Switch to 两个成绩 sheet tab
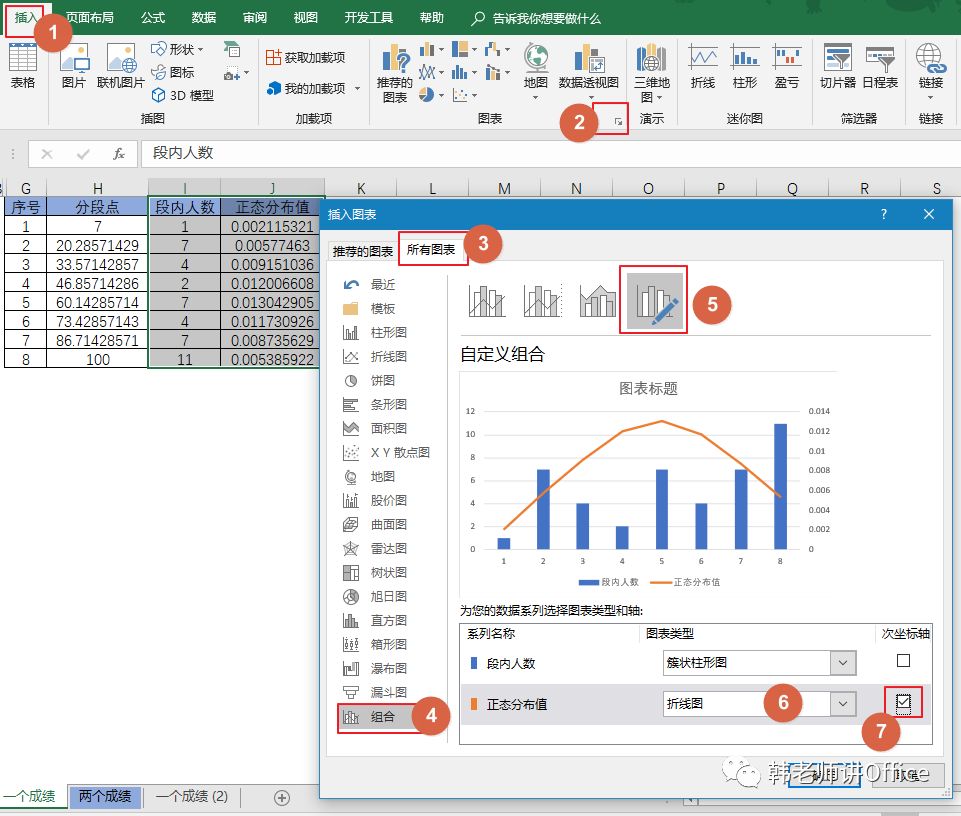This screenshot has width=961, height=816. (105, 796)
